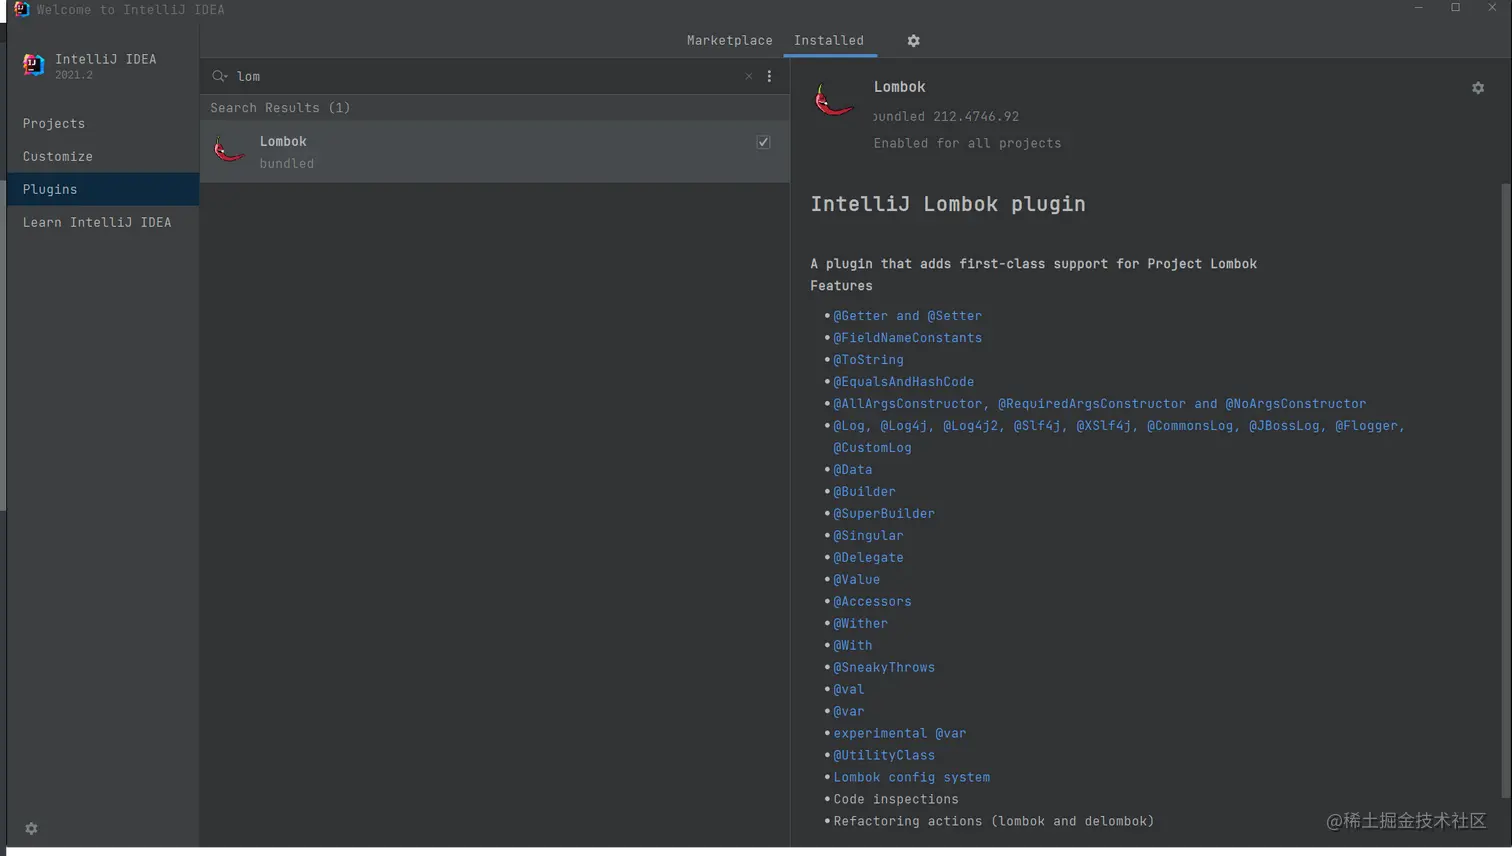Open the @Value link
This screenshot has height=856, width=1512.
pyautogui.click(x=856, y=580)
